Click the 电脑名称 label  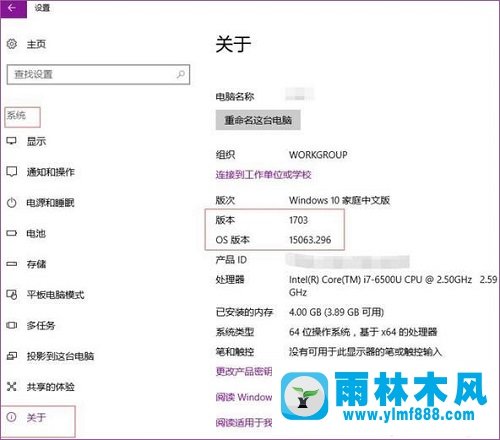[x=235, y=97]
